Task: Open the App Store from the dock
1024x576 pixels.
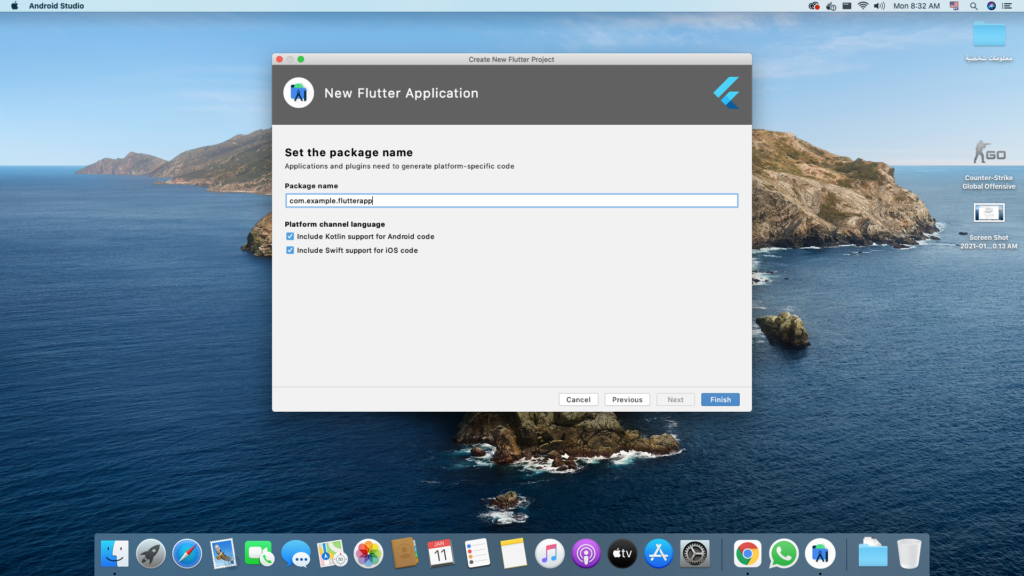Action: (658, 554)
